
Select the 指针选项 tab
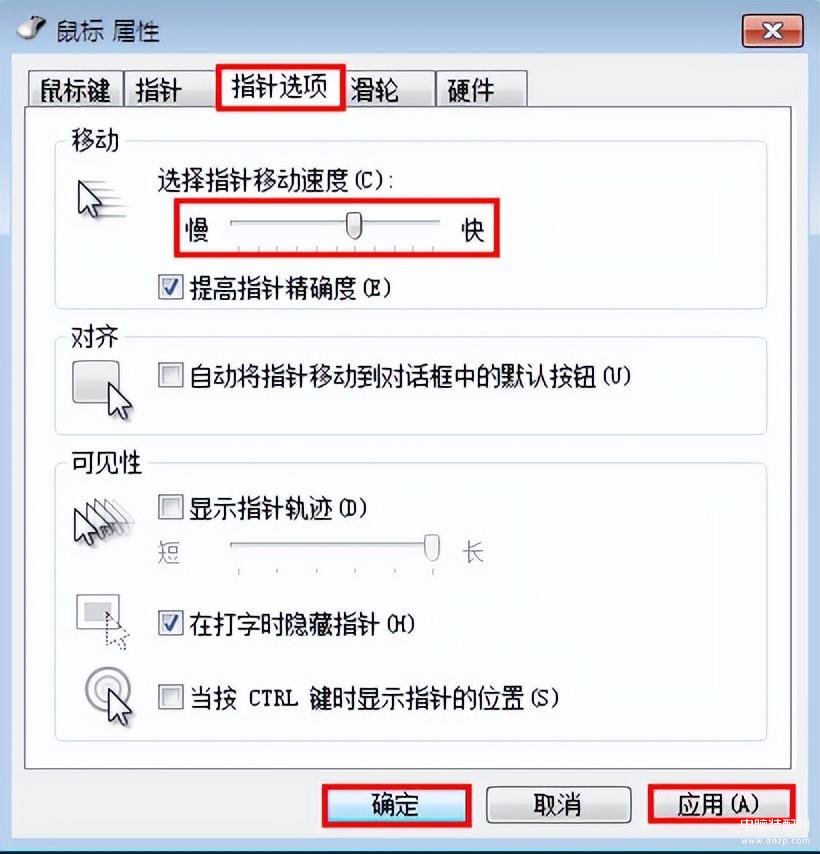click(280, 87)
